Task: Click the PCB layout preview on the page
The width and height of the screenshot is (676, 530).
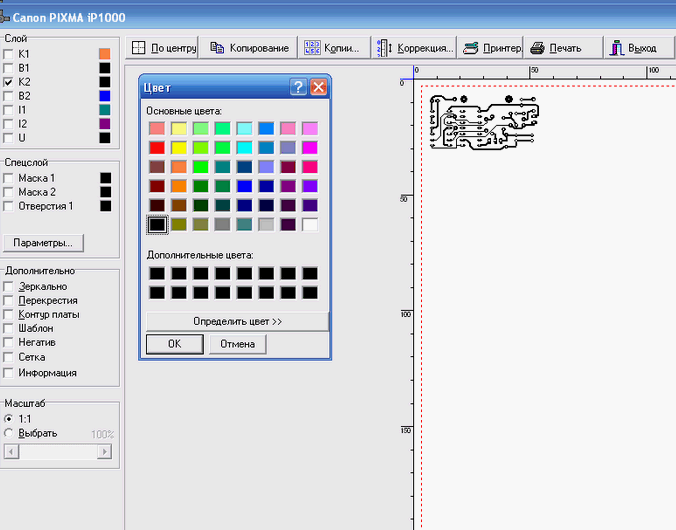Action: click(x=484, y=122)
